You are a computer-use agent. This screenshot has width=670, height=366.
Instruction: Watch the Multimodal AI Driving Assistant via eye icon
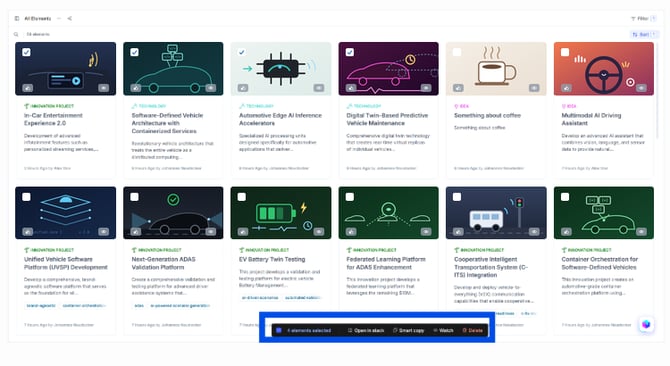[641, 88]
